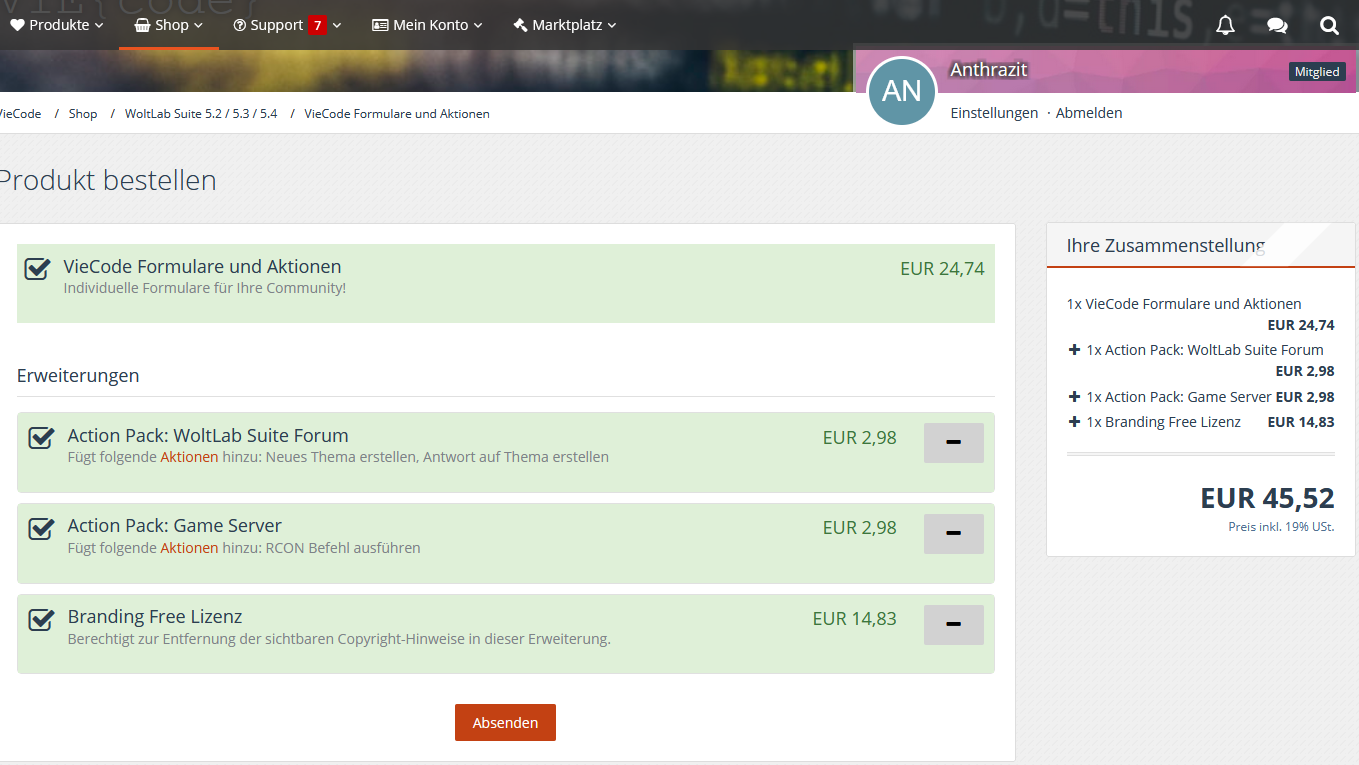Viewport: 1359px width, 765px height.
Task: Click WoltLab Suite 5.2 / 5.3 / 5.4 breadcrumb
Action: [x=201, y=114]
